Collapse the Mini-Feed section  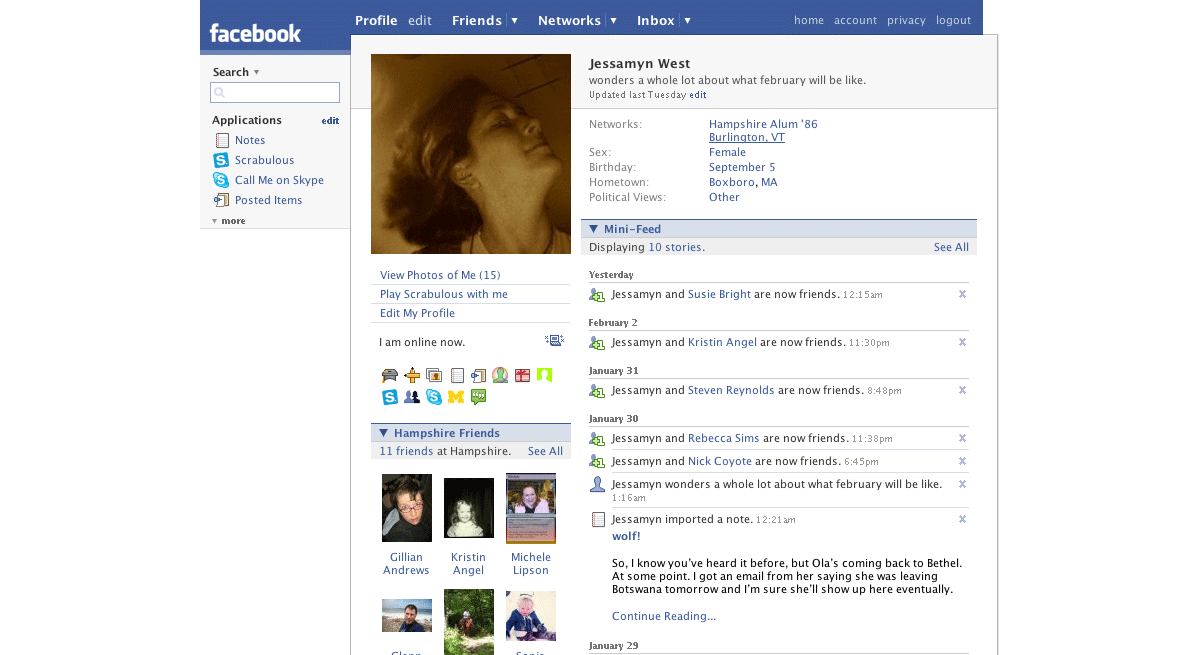tap(593, 229)
